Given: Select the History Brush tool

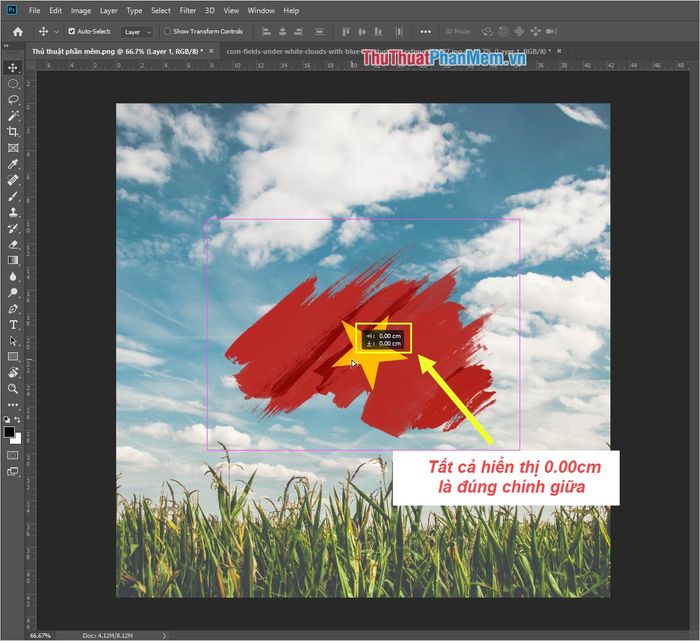Looking at the screenshot, I should [x=12, y=228].
